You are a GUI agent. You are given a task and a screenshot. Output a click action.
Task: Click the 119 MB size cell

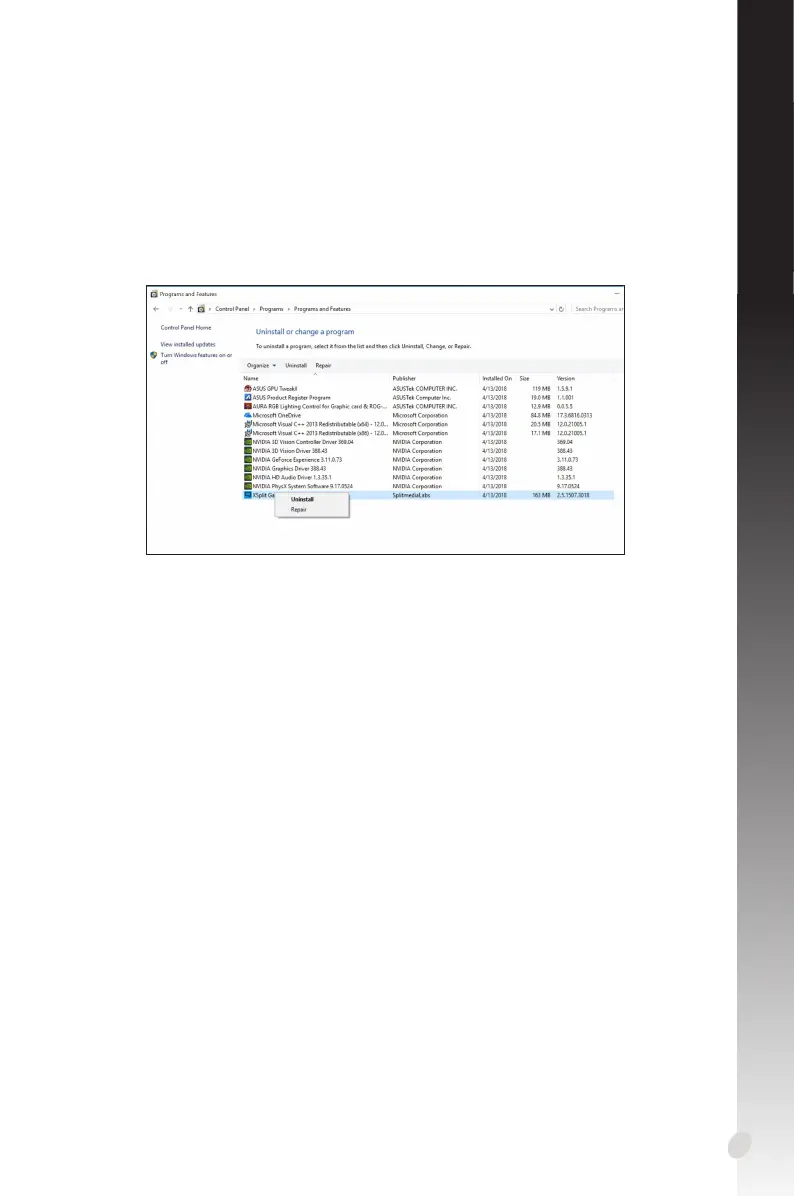click(541, 388)
